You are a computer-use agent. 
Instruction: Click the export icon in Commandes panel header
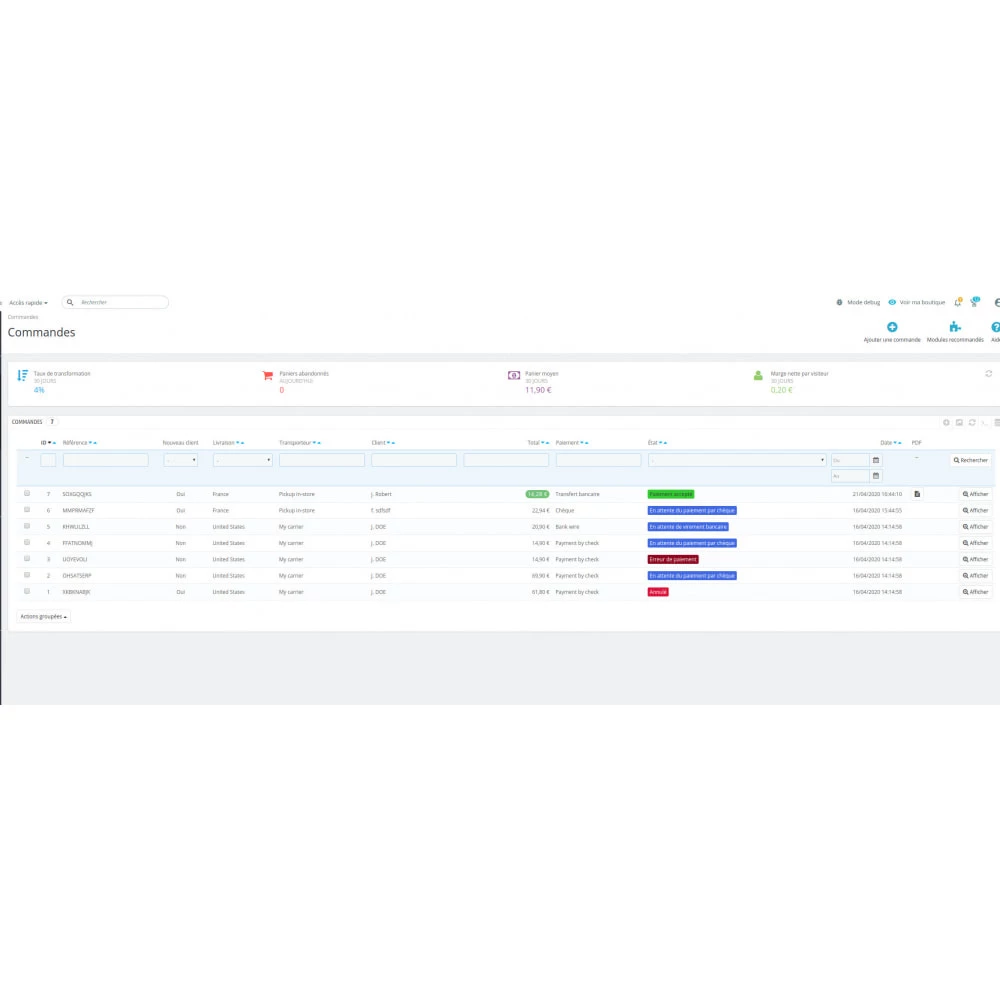[959, 422]
